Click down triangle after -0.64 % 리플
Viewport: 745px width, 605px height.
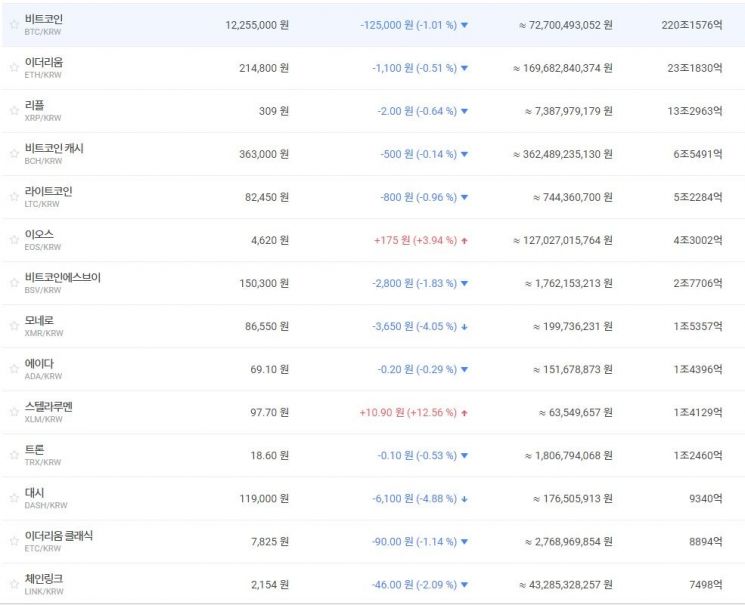(x=465, y=111)
